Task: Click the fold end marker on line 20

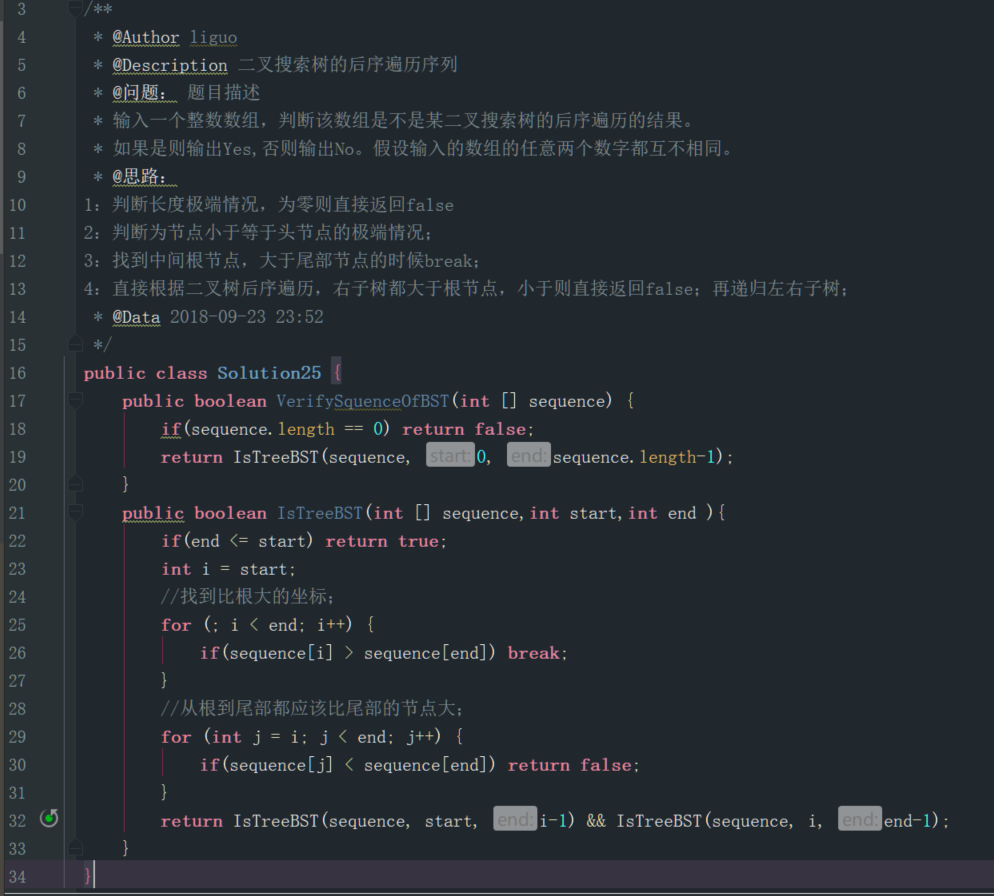Action: point(75,484)
